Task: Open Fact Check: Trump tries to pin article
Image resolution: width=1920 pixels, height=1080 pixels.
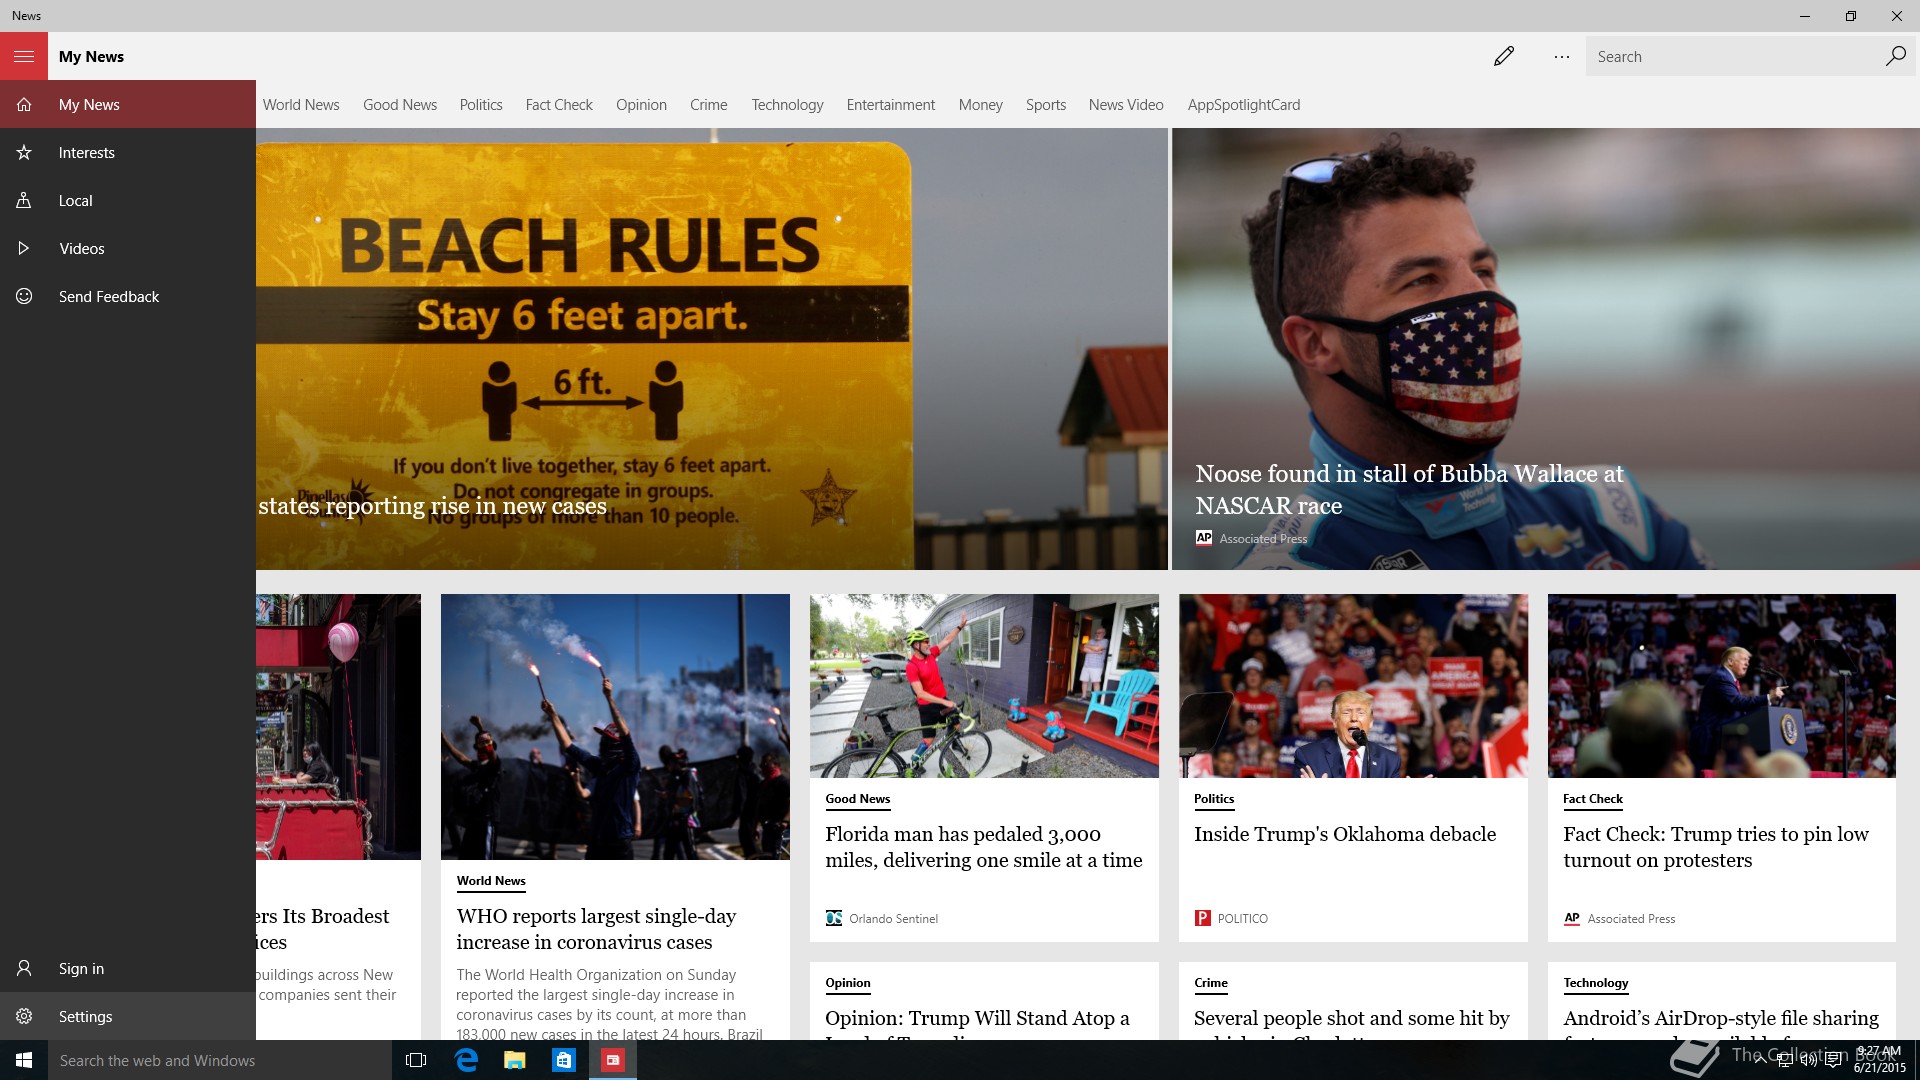Action: [x=1716, y=847]
